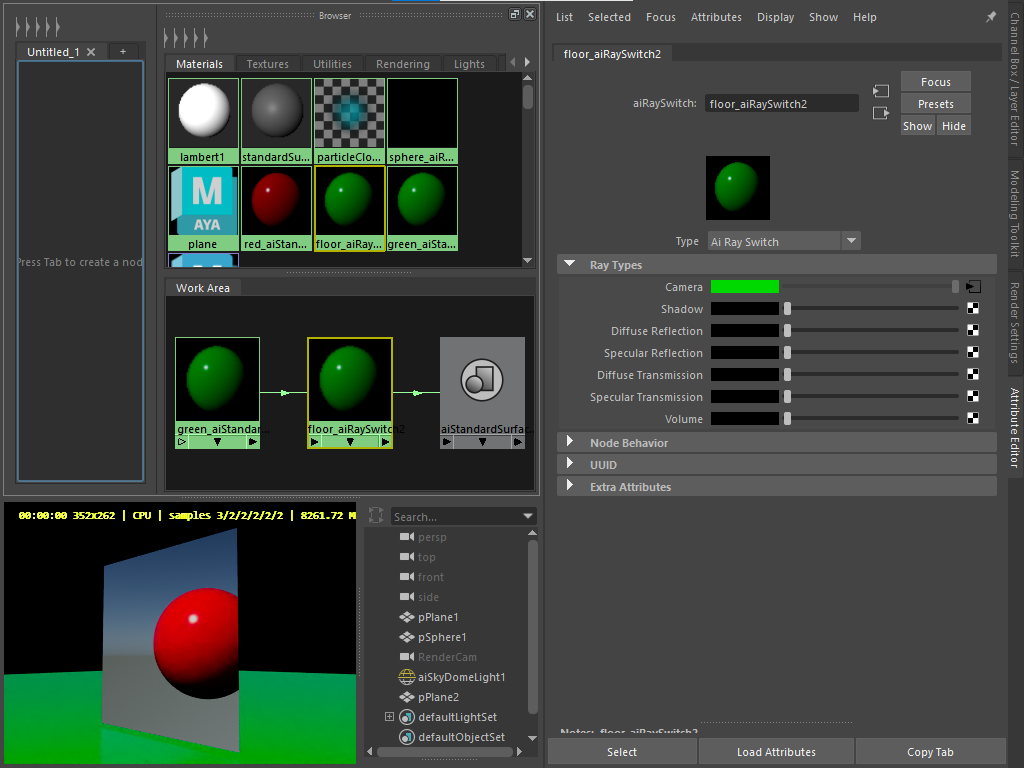Collapse the Ray Types section

click(567, 263)
